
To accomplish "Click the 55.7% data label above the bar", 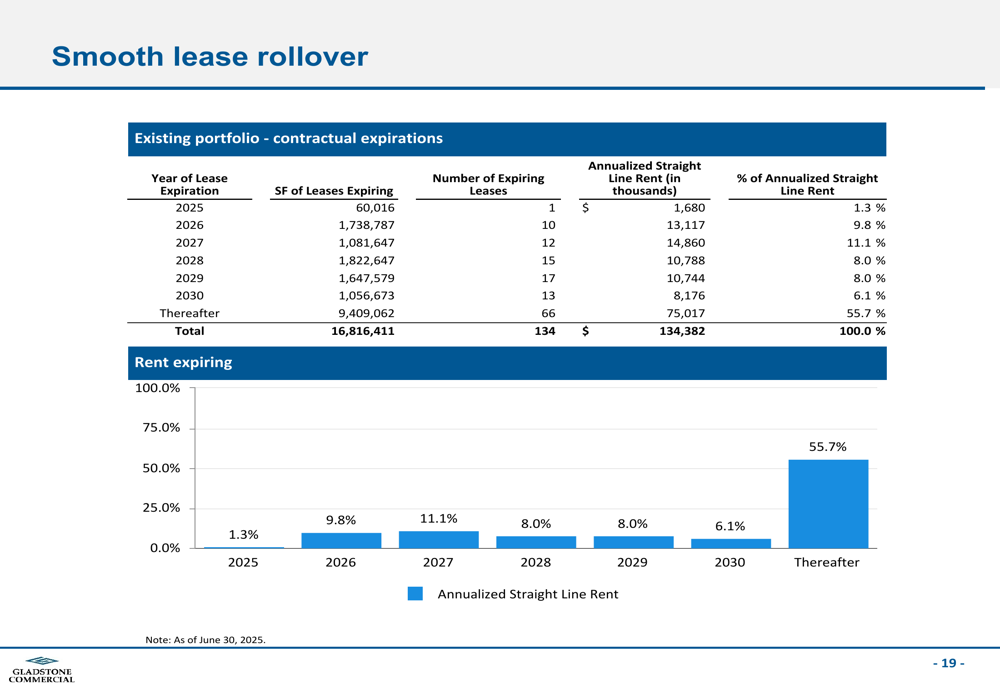I will pos(828,447).
